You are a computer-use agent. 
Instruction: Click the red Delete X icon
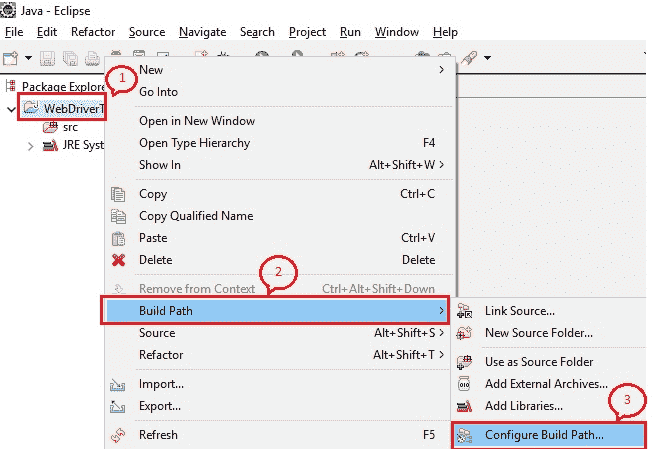[x=119, y=260]
